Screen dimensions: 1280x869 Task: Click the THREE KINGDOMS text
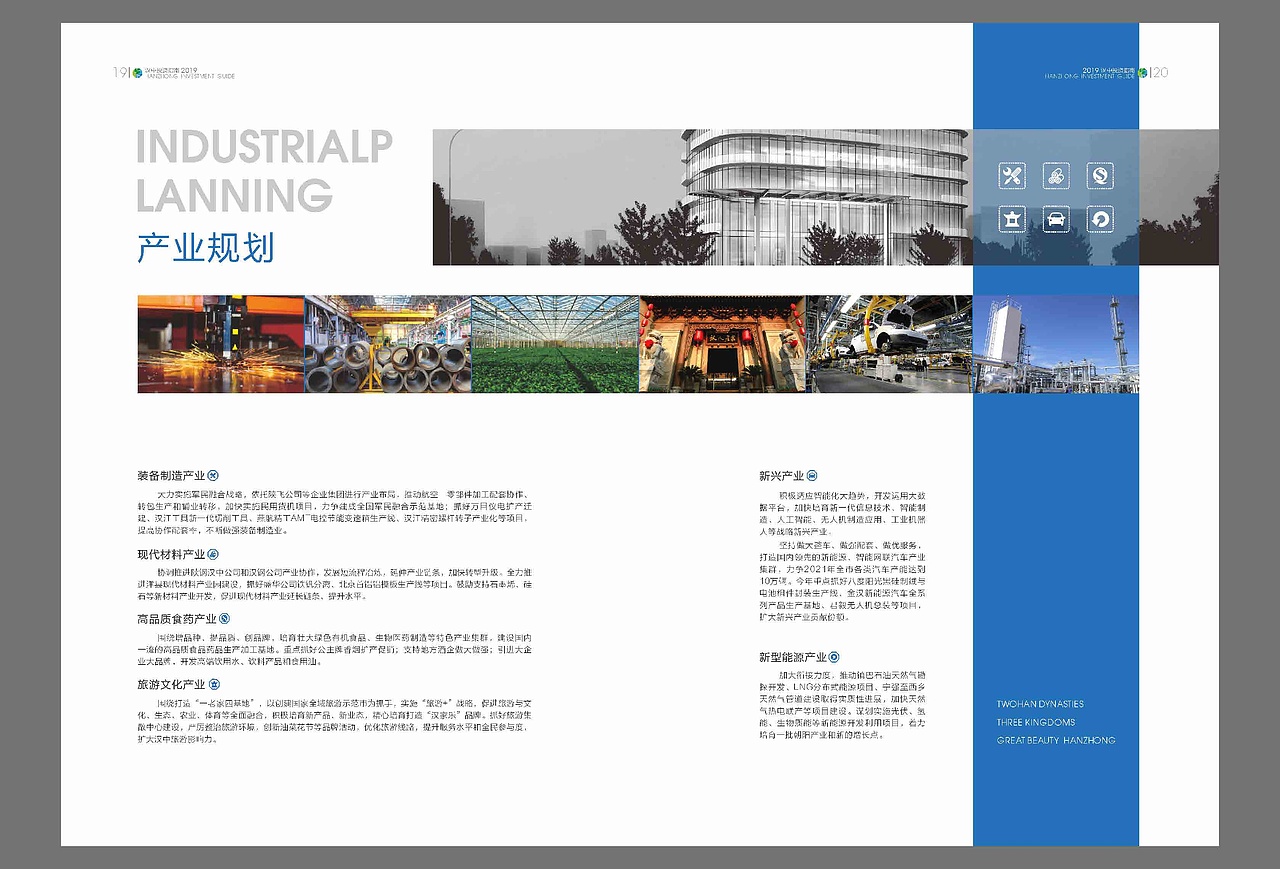point(1036,722)
